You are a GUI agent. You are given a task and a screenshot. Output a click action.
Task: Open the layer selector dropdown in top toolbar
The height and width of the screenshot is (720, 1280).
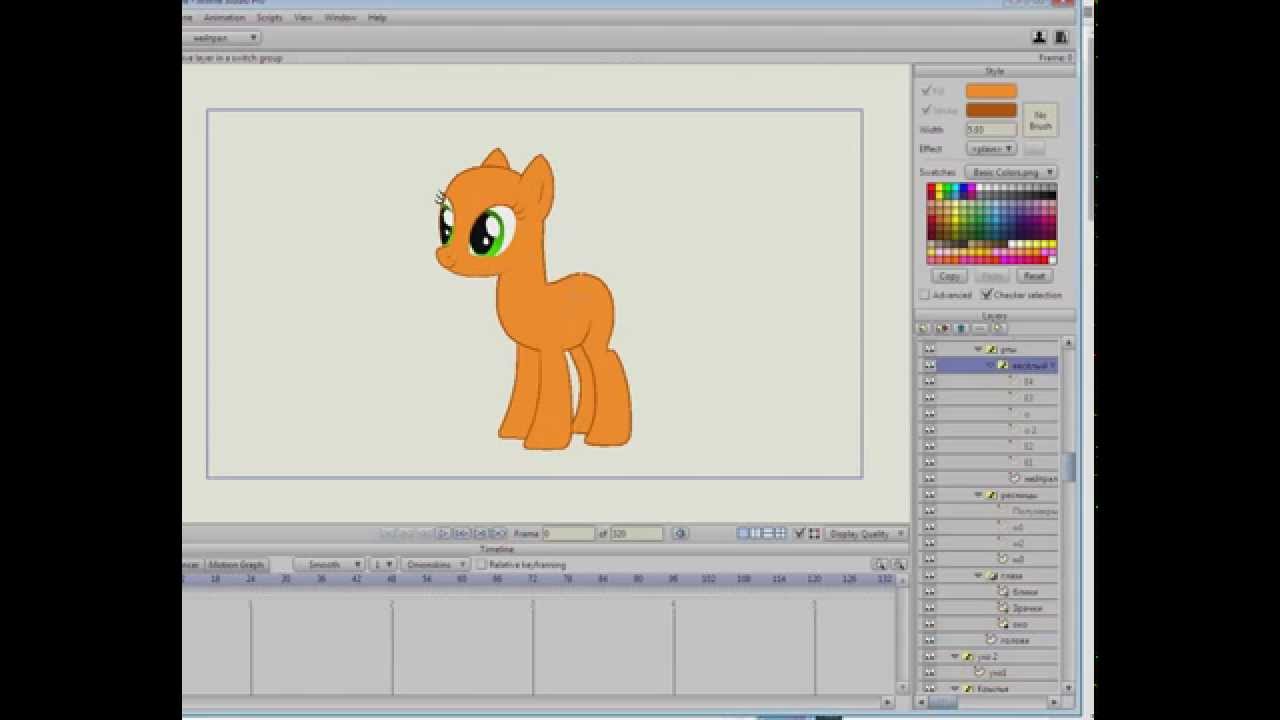(x=222, y=38)
